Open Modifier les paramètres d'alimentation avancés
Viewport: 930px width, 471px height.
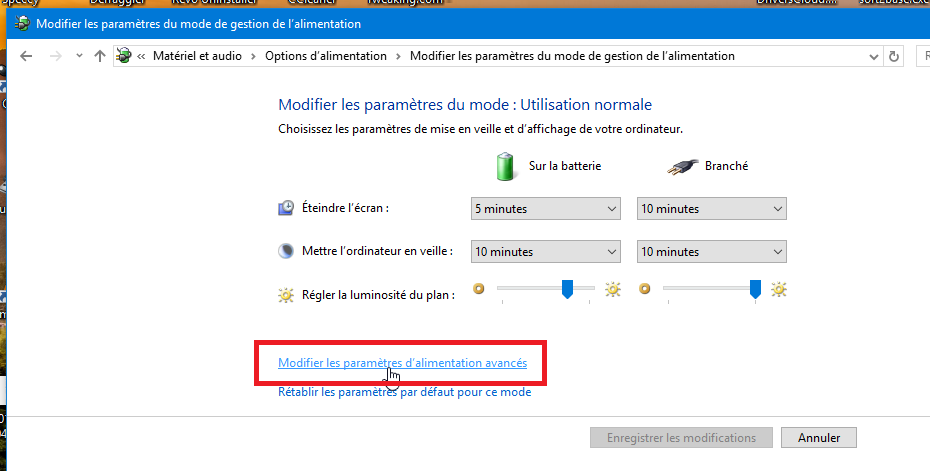pyautogui.click(x=402, y=363)
